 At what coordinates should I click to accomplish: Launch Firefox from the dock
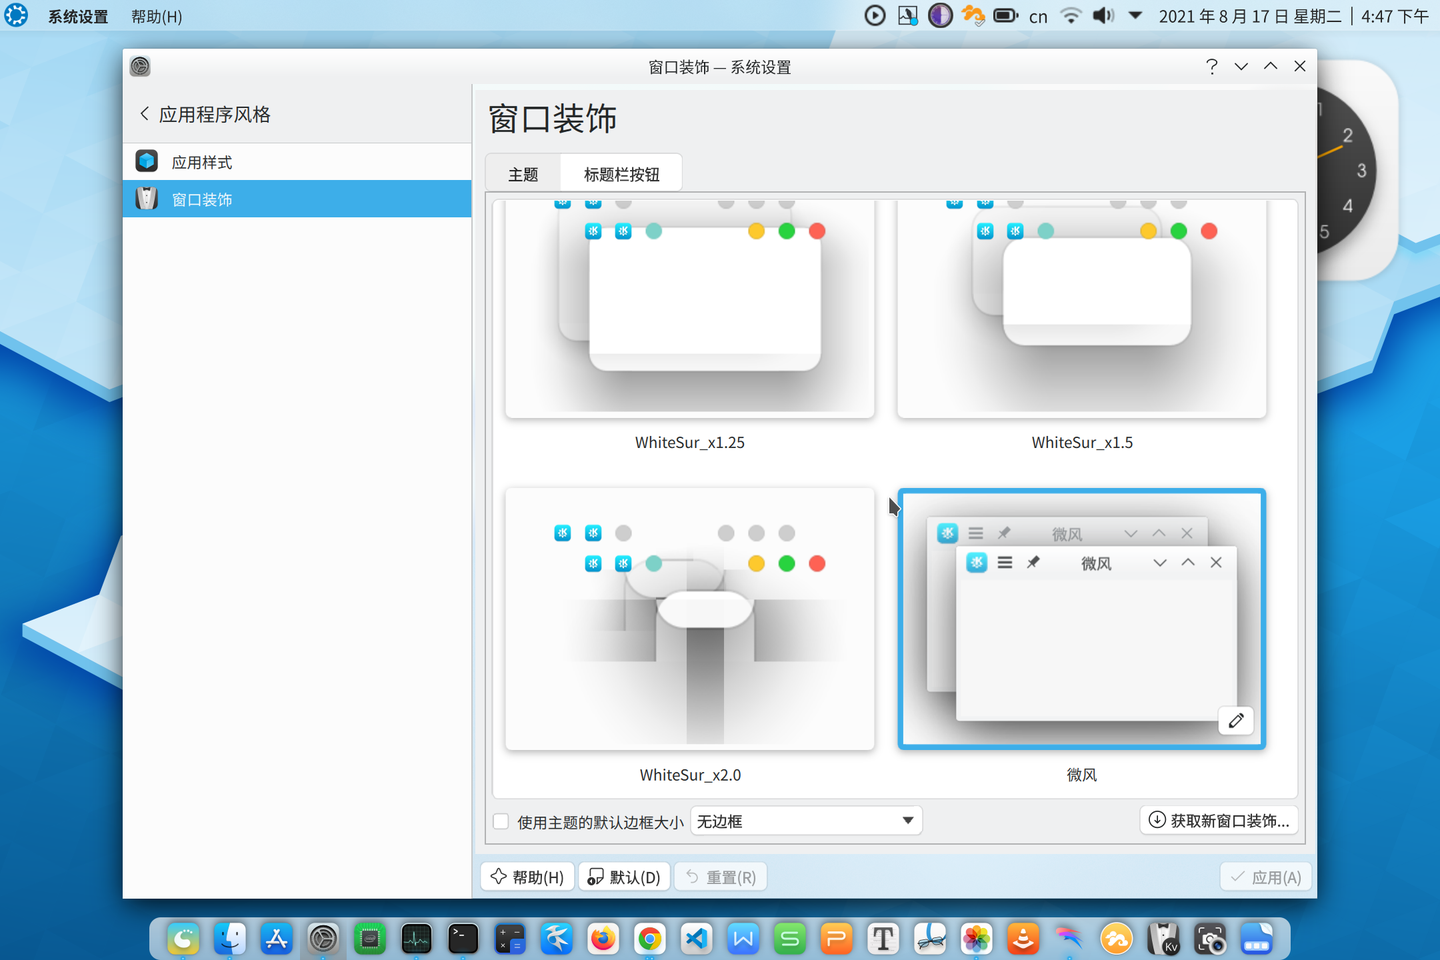603,938
